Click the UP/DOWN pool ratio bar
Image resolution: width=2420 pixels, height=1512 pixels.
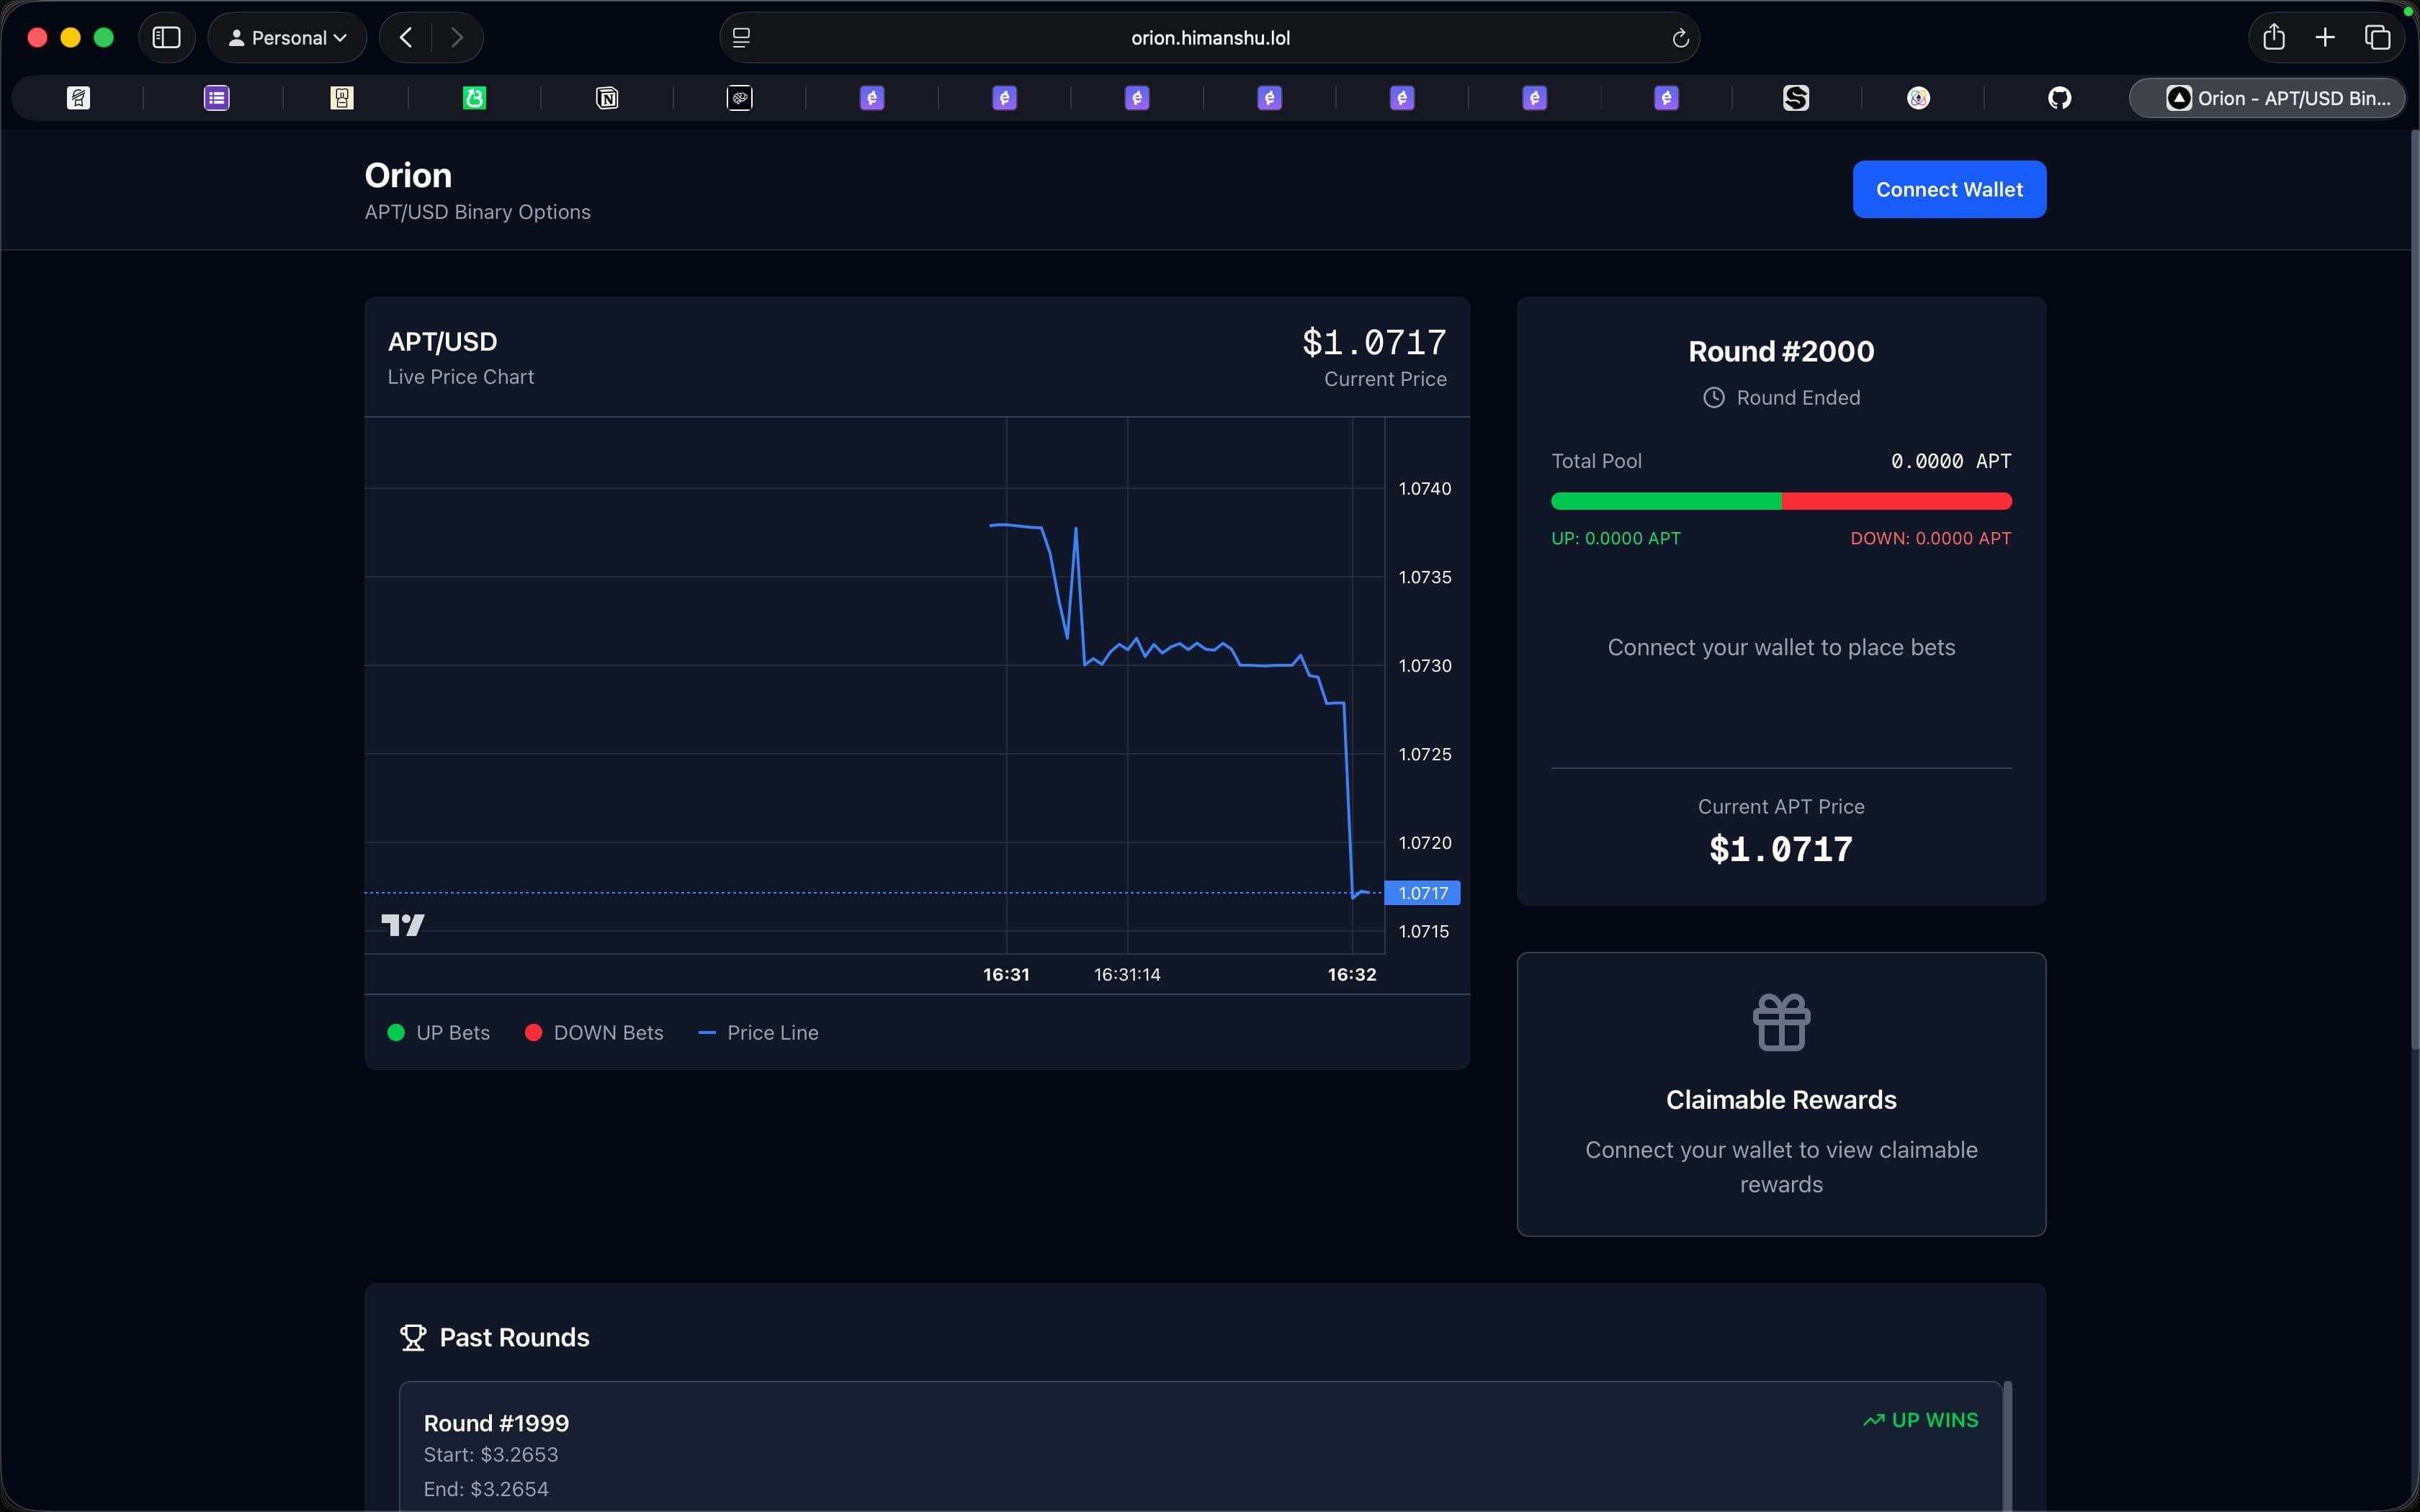[x=1780, y=501]
